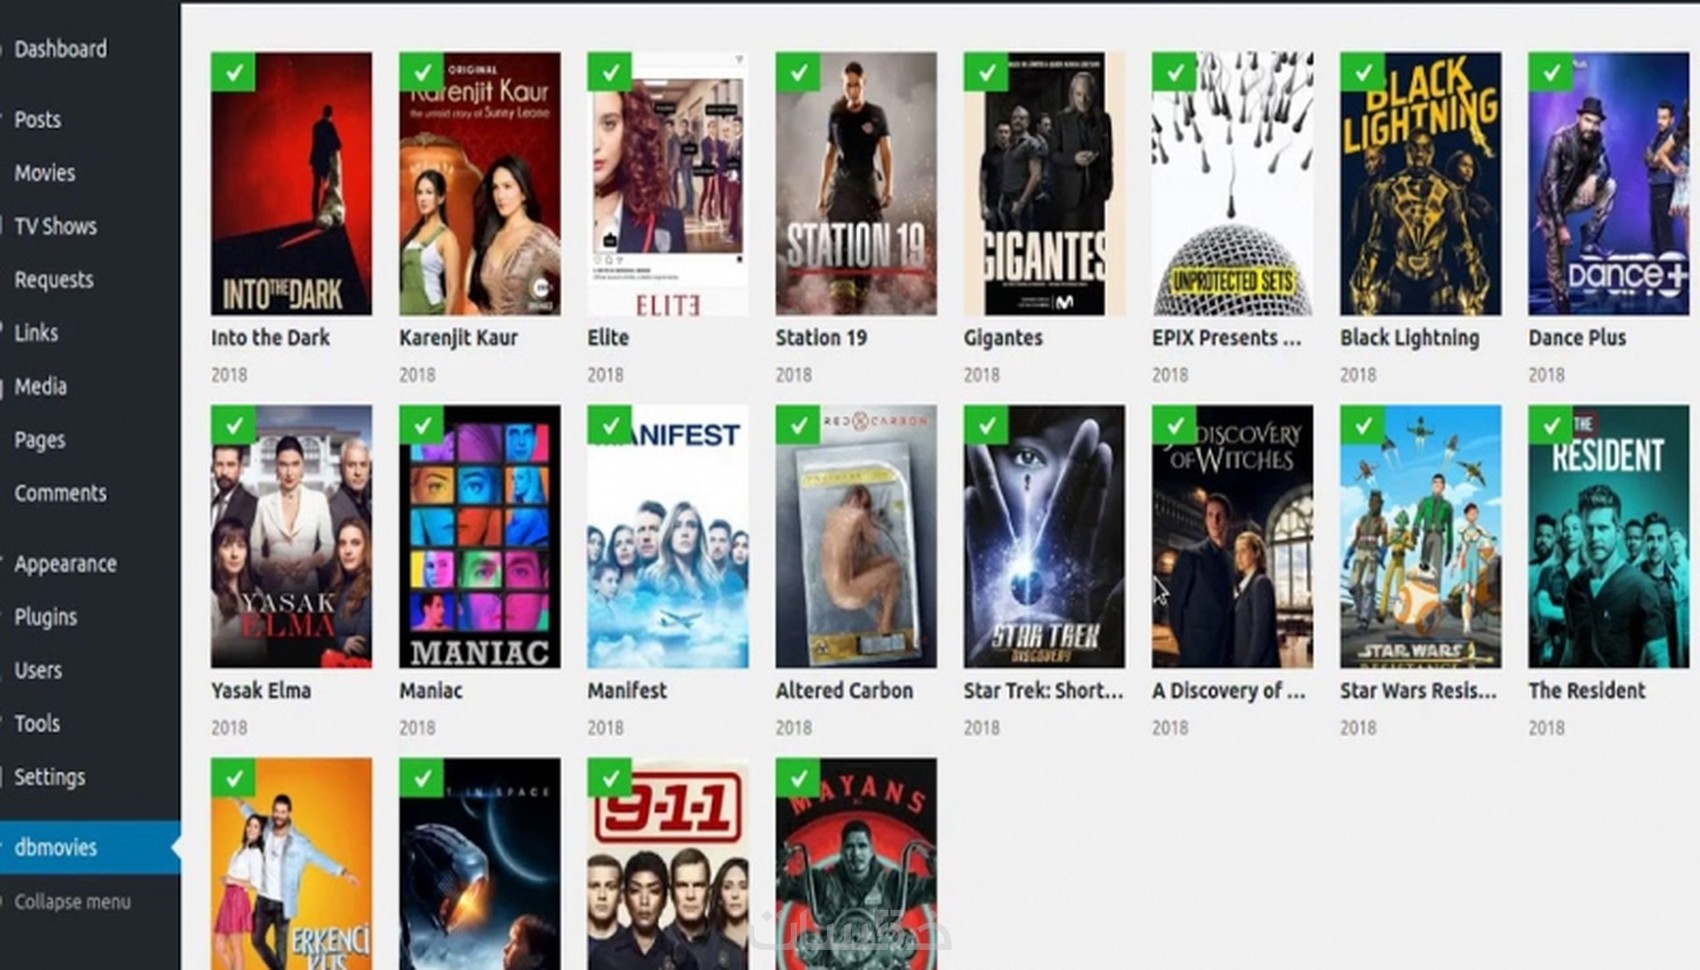
Task: Click the Elite poster thumbnail
Action: point(668,184)
